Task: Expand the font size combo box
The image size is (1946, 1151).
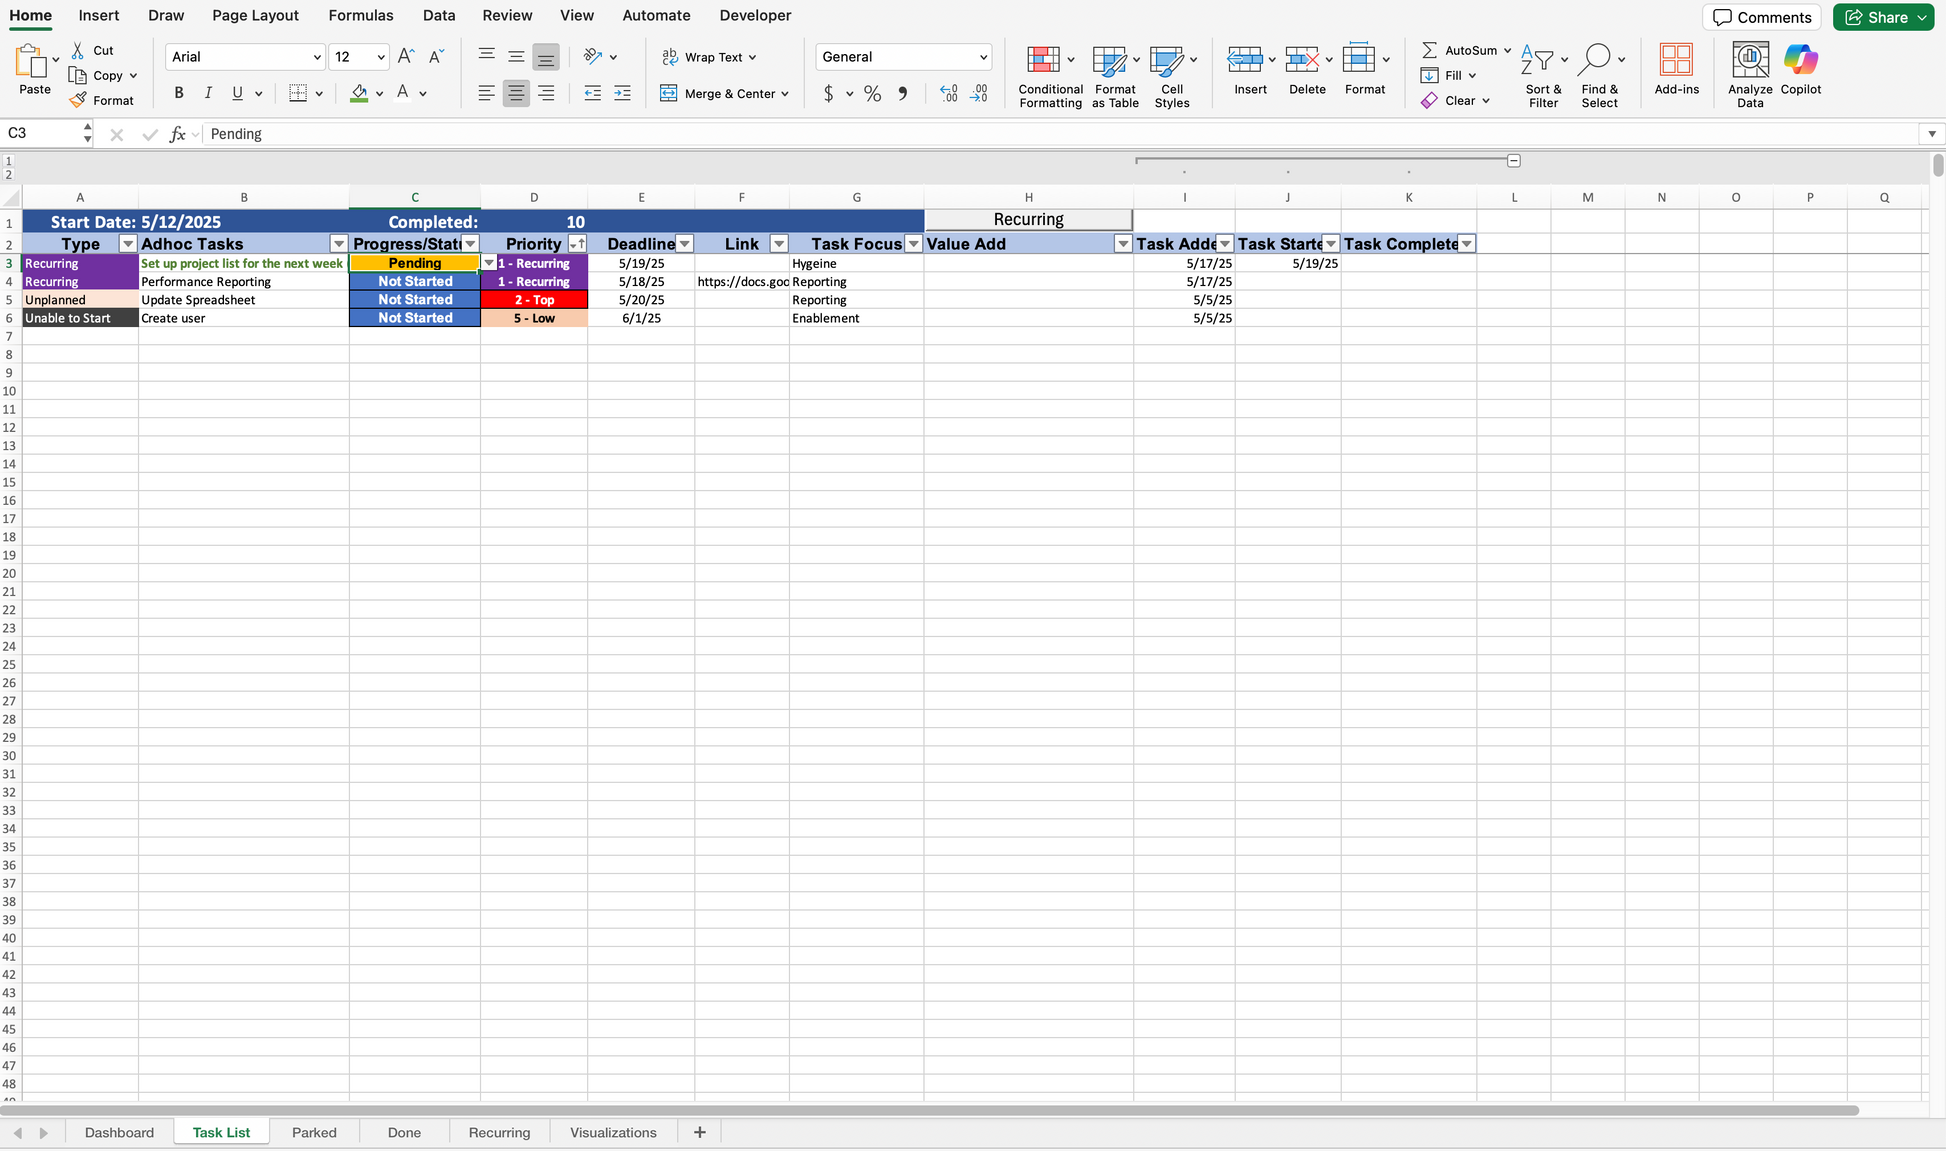Action: click(x=380, y=57)
